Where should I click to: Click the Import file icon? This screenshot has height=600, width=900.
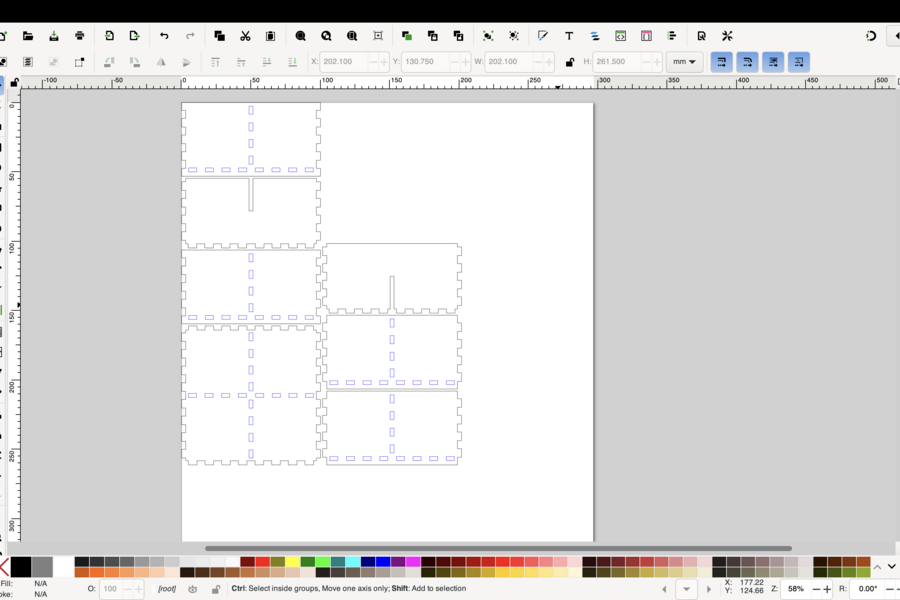pos(109,36)
